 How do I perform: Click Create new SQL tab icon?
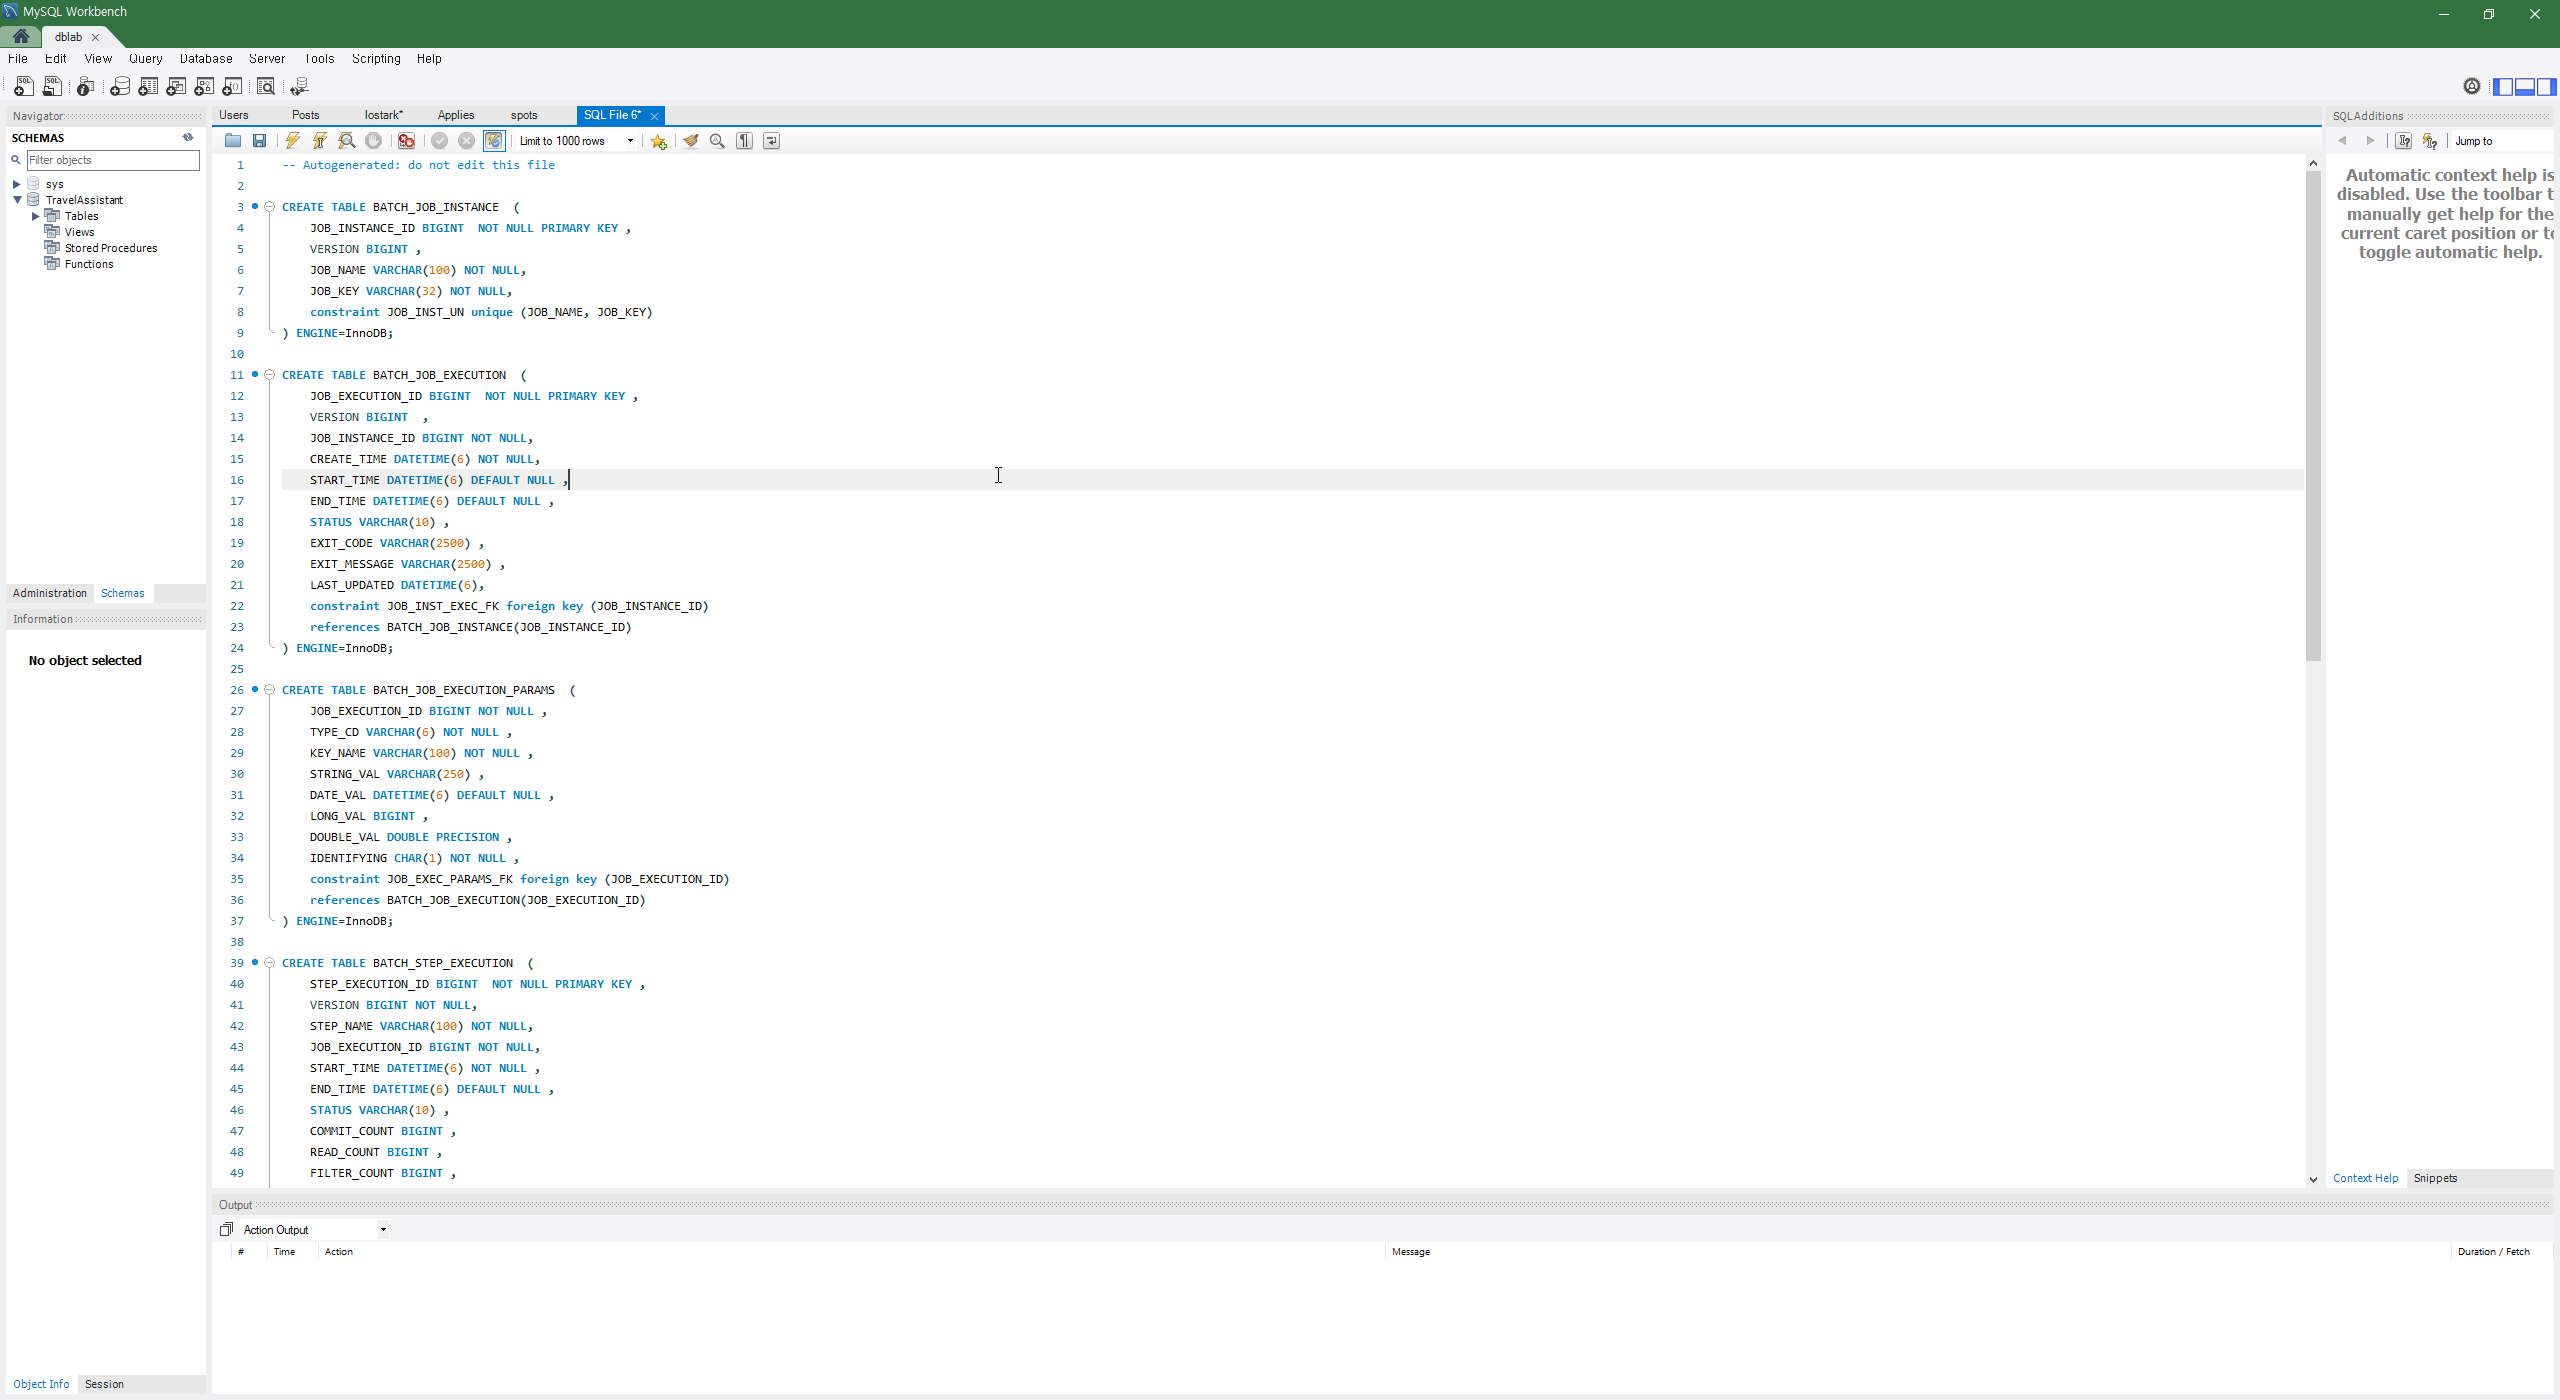(x=24, y=87)
